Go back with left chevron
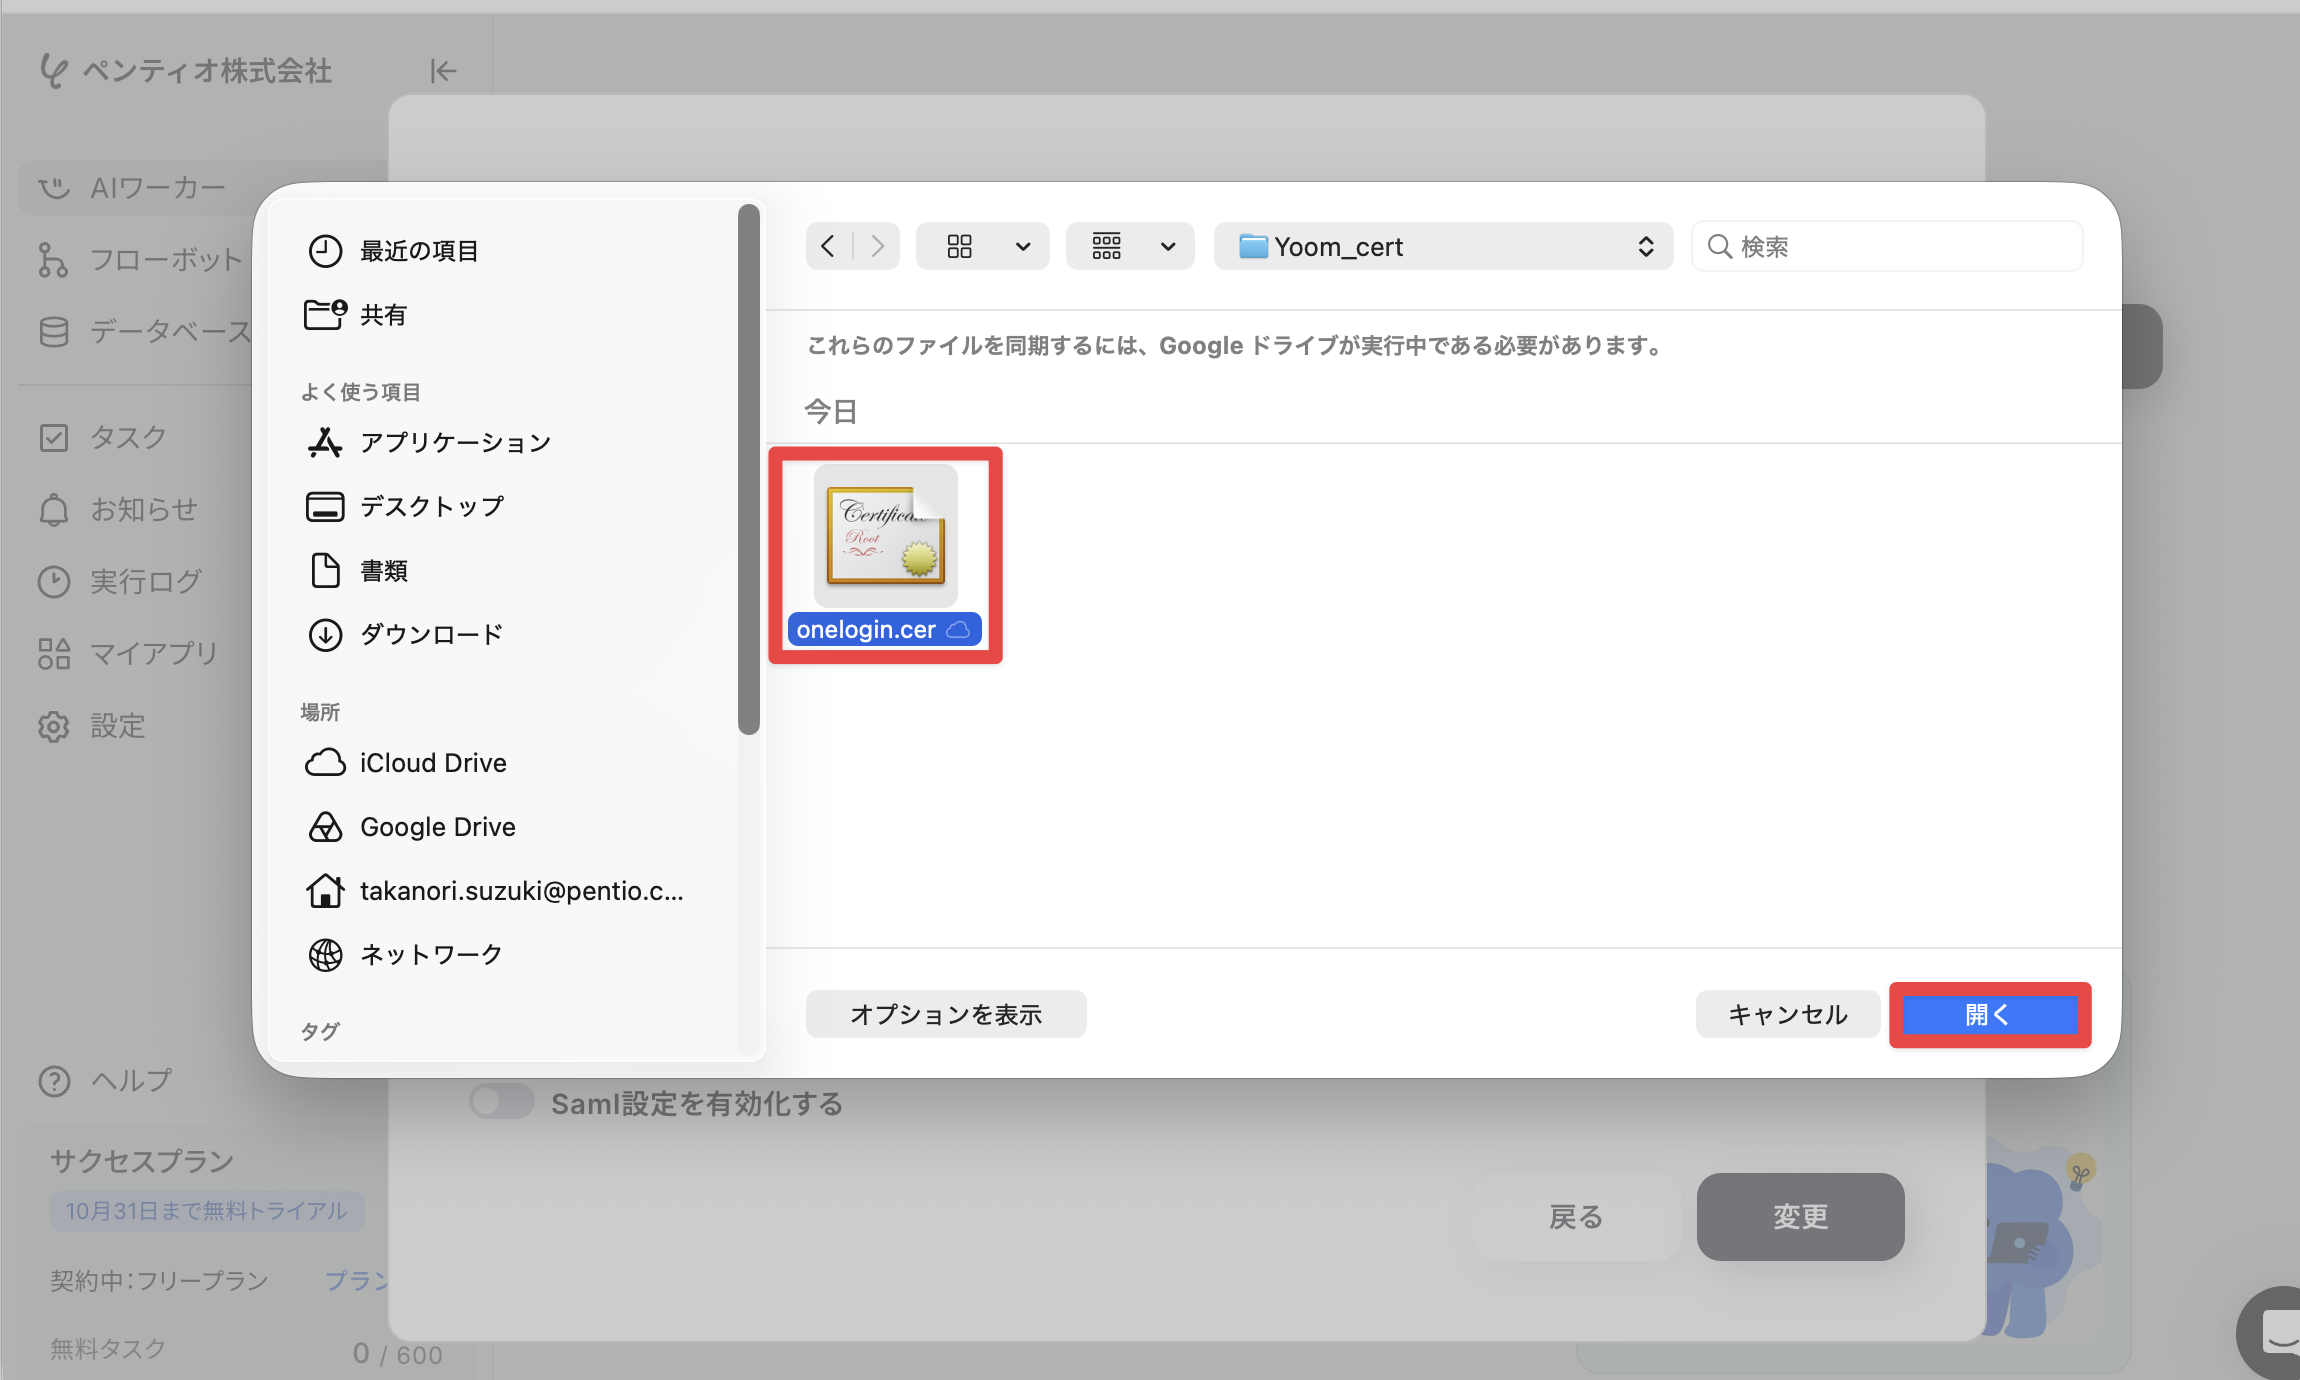Viewport: 2300px width, 1380px height. 828,246
